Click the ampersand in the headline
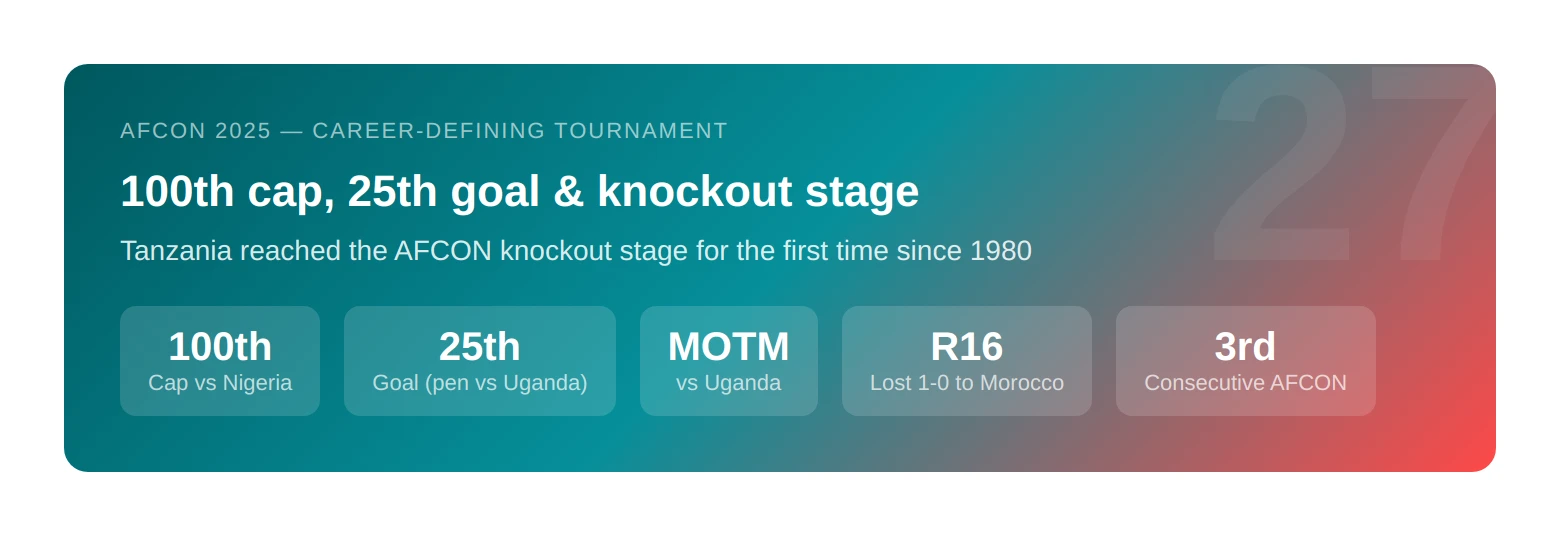The height and width of the screenshot is (536, 1560). (x=568, y=192)
